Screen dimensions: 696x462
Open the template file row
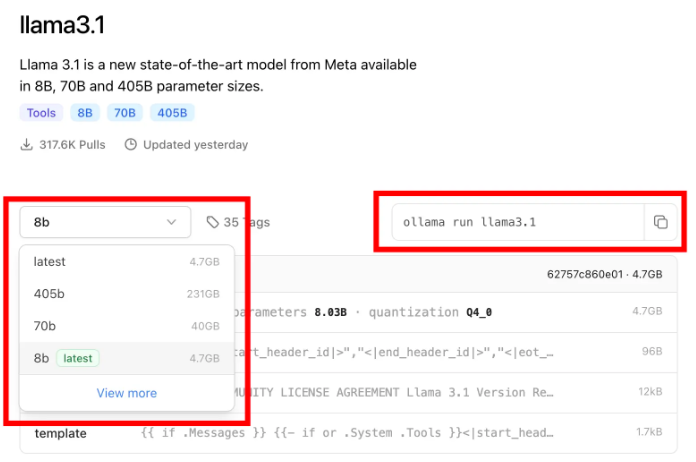pyautogui.click(x=348, y=433)
